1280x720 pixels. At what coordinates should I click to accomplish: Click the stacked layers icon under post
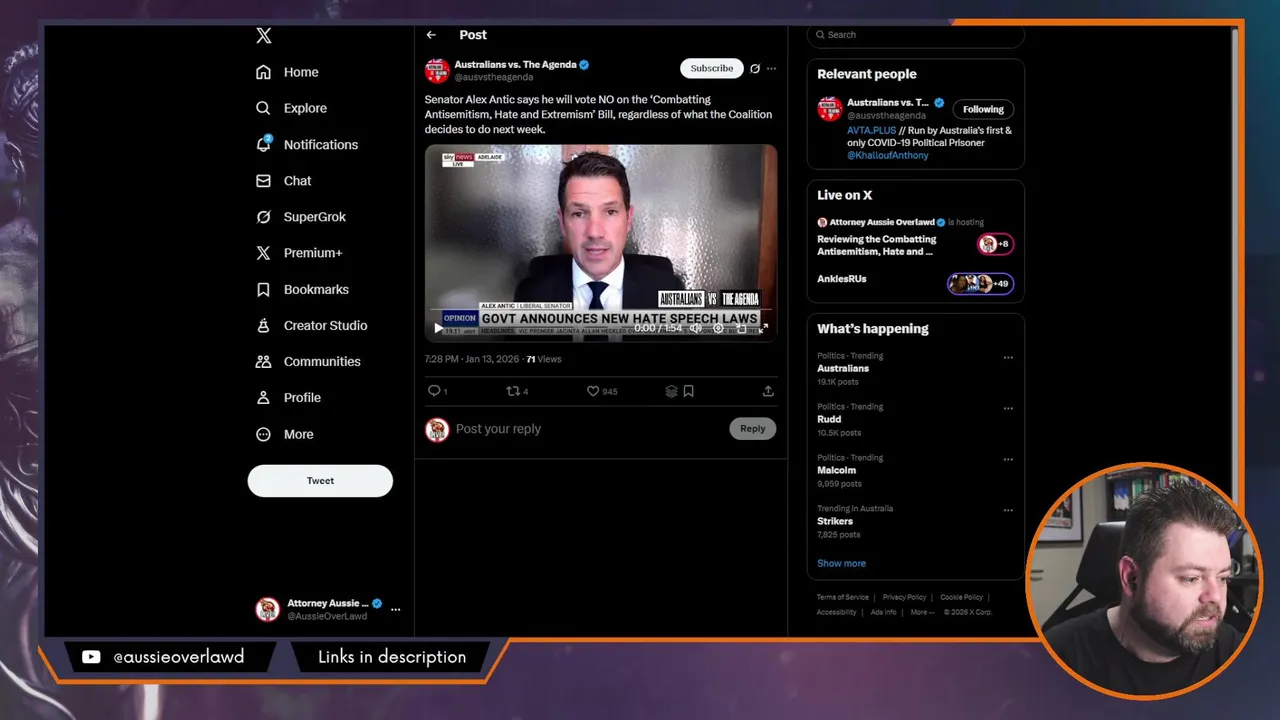pyautogui.click(x=671, y=391)
